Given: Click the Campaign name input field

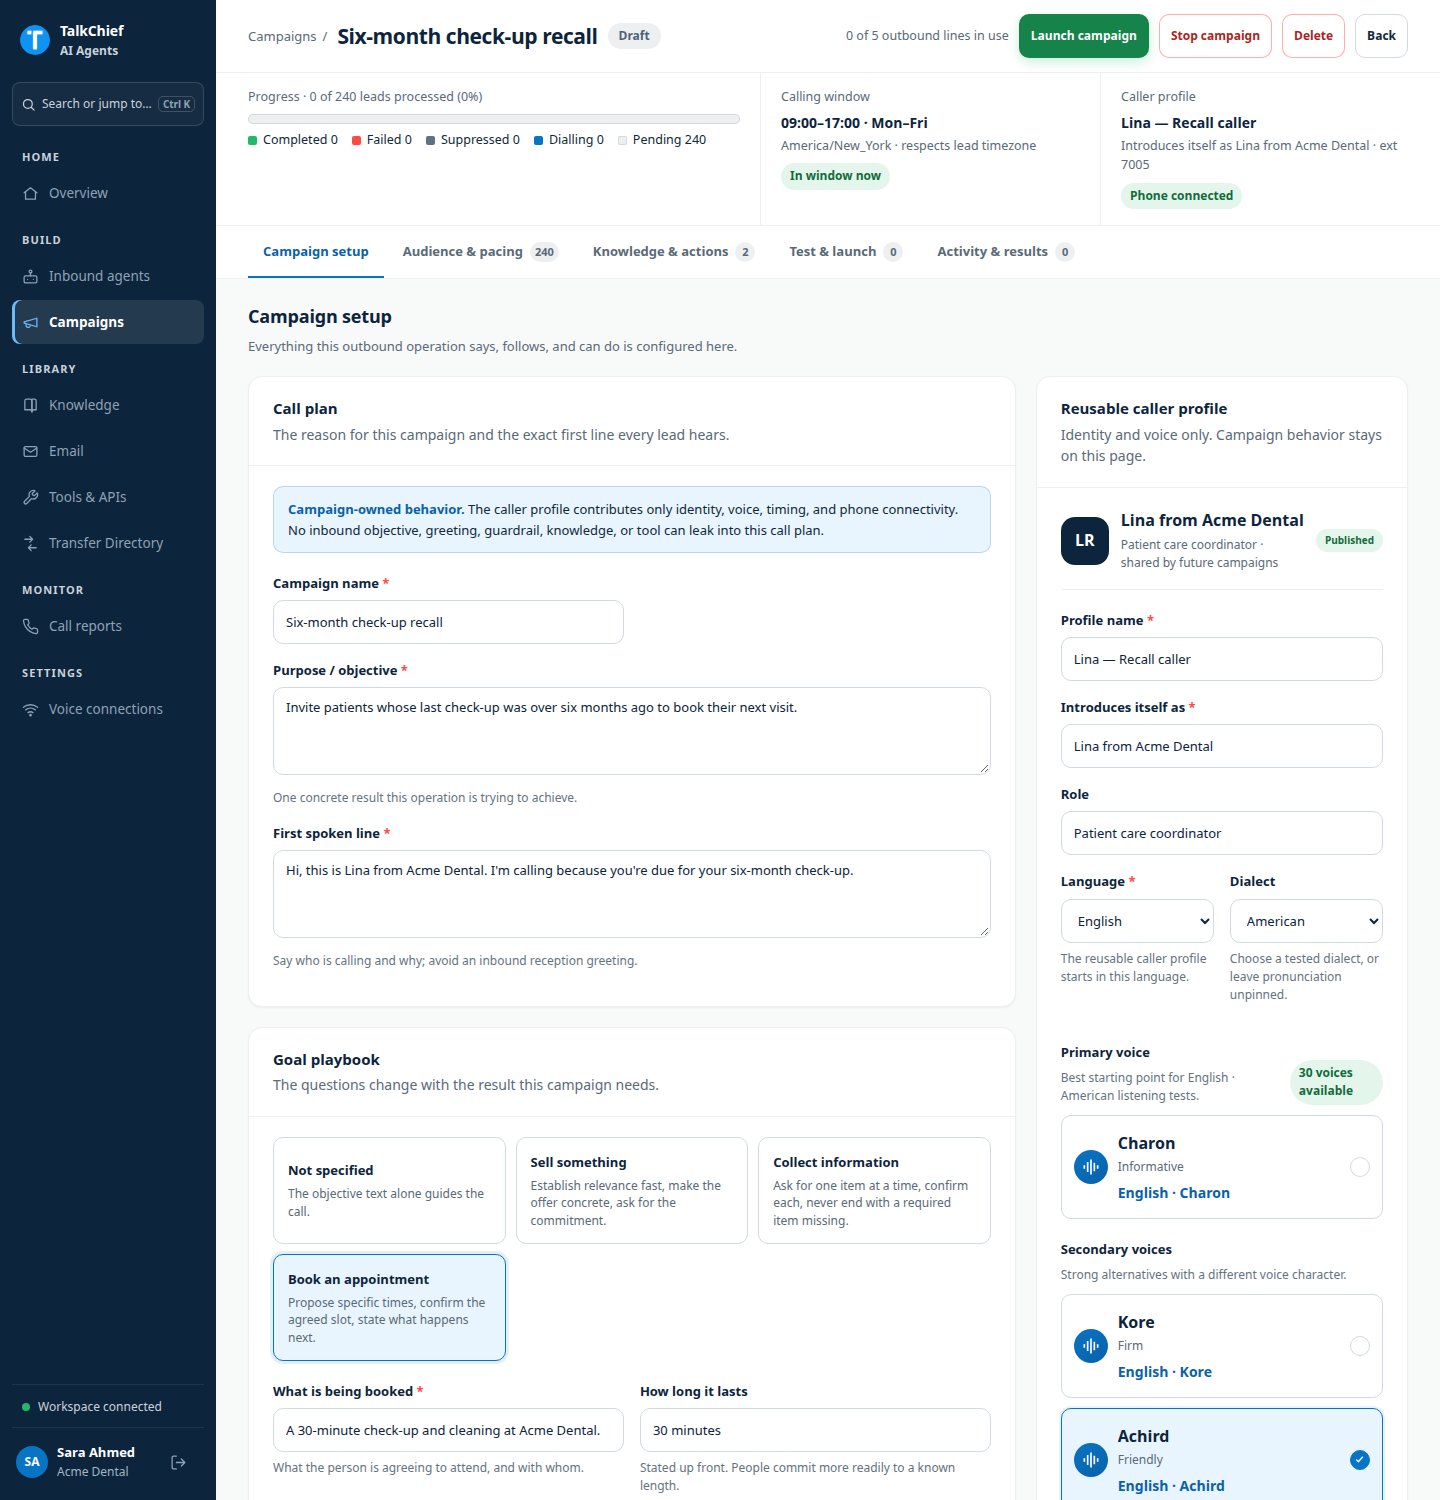Looking at the screenshot, I should pyautogui.click(x=448, y=622).
